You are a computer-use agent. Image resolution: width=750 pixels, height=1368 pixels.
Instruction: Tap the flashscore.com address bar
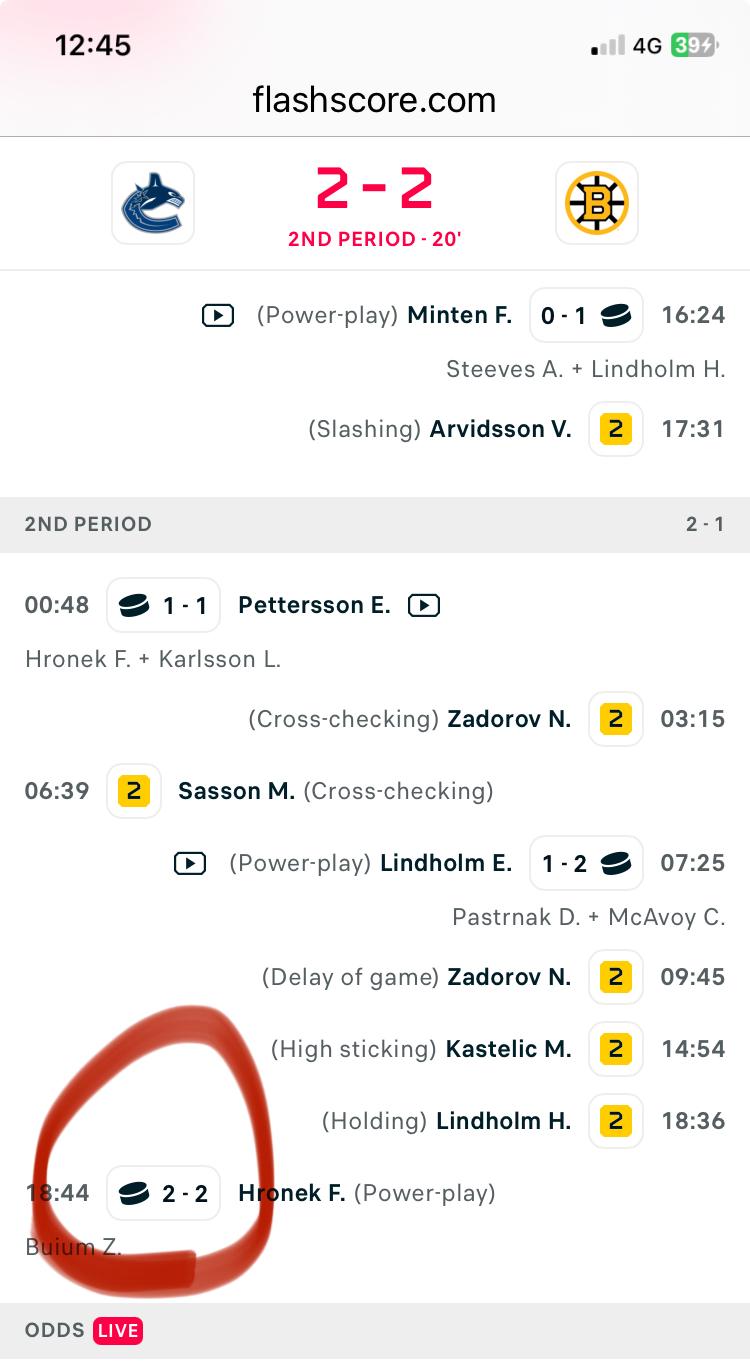coord(374,100)
